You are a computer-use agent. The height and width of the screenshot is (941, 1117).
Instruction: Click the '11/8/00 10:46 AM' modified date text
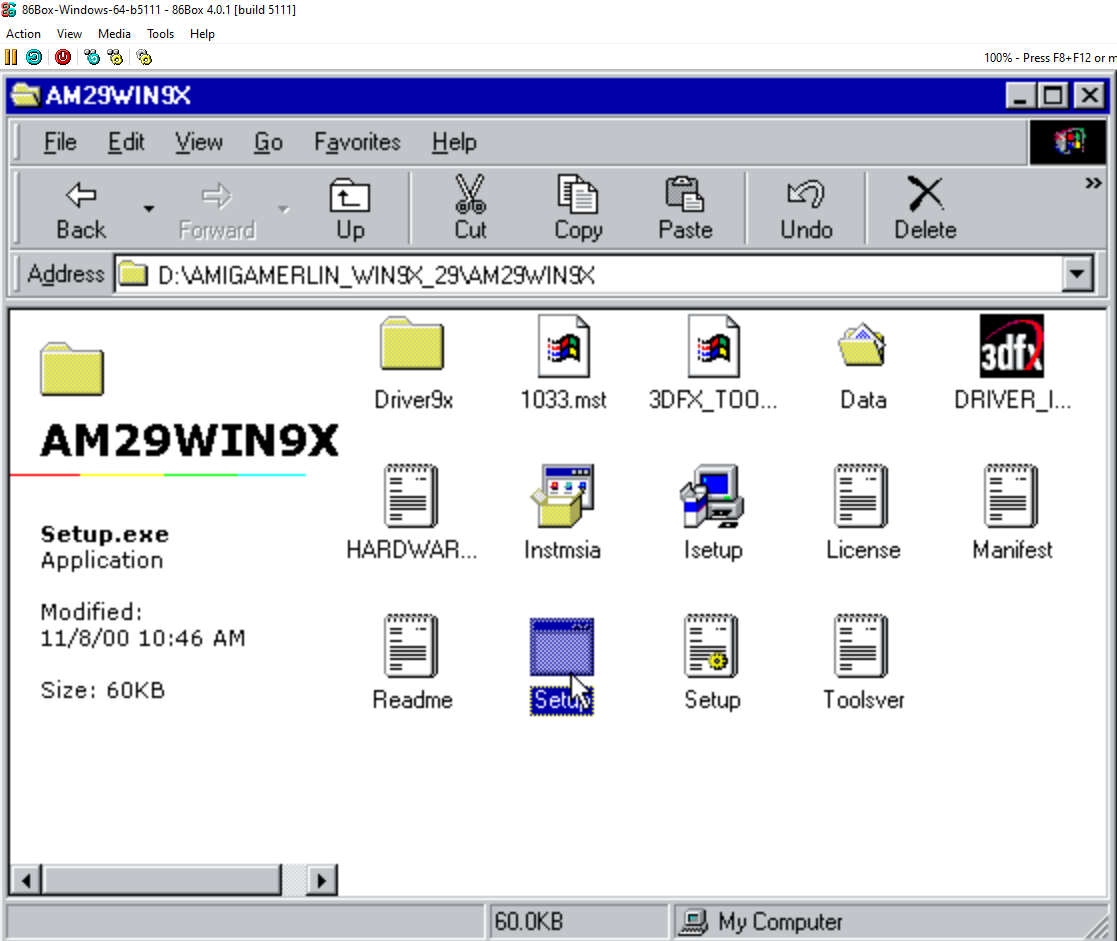142,638
